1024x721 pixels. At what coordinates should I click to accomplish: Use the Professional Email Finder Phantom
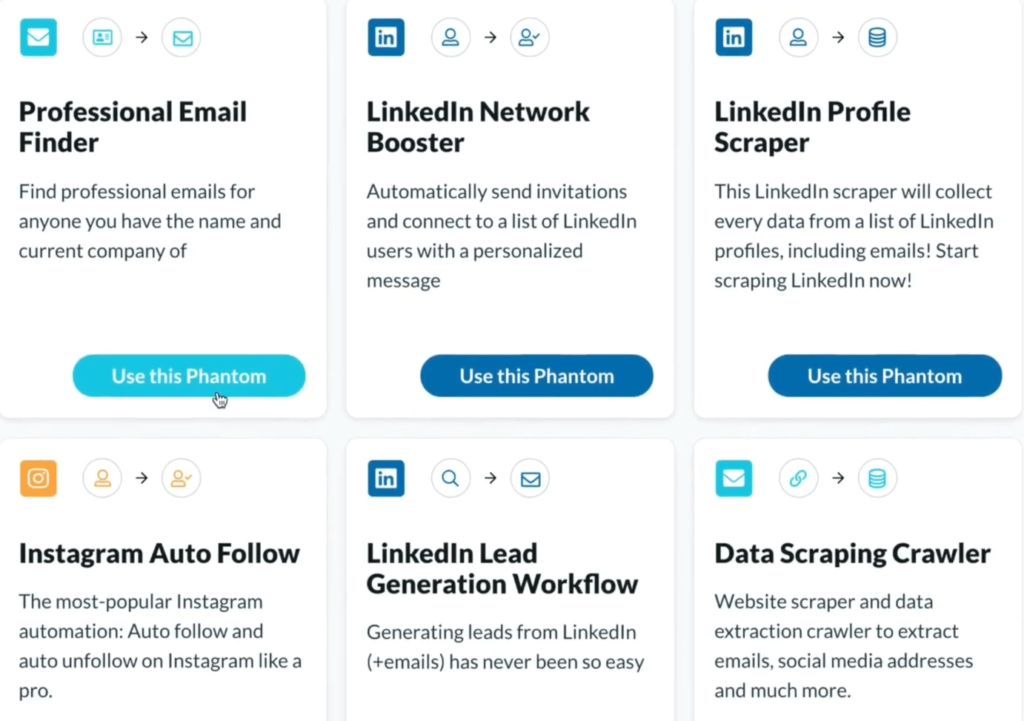[189, 376]
